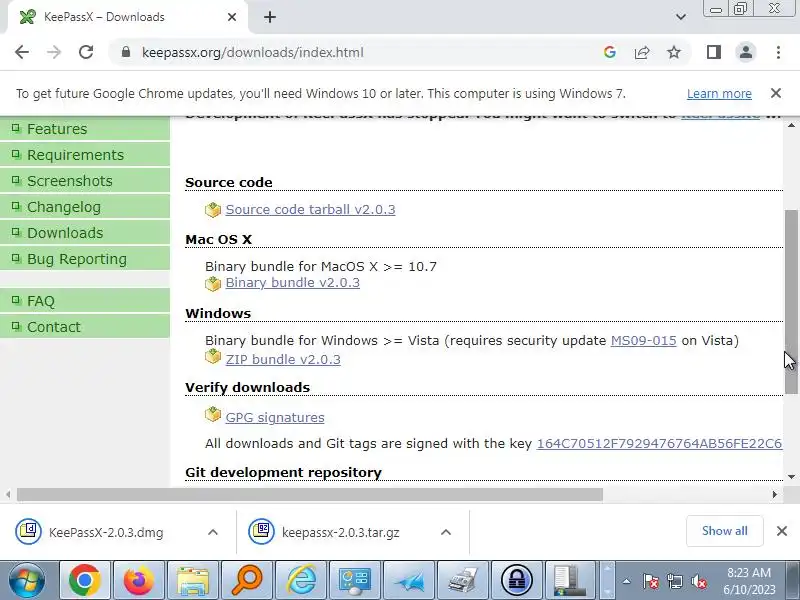Click the vertical scrollbar up arrow
The width and height of the screenshot is (800, 600).
pyautogui.click(x=791, y=125)
